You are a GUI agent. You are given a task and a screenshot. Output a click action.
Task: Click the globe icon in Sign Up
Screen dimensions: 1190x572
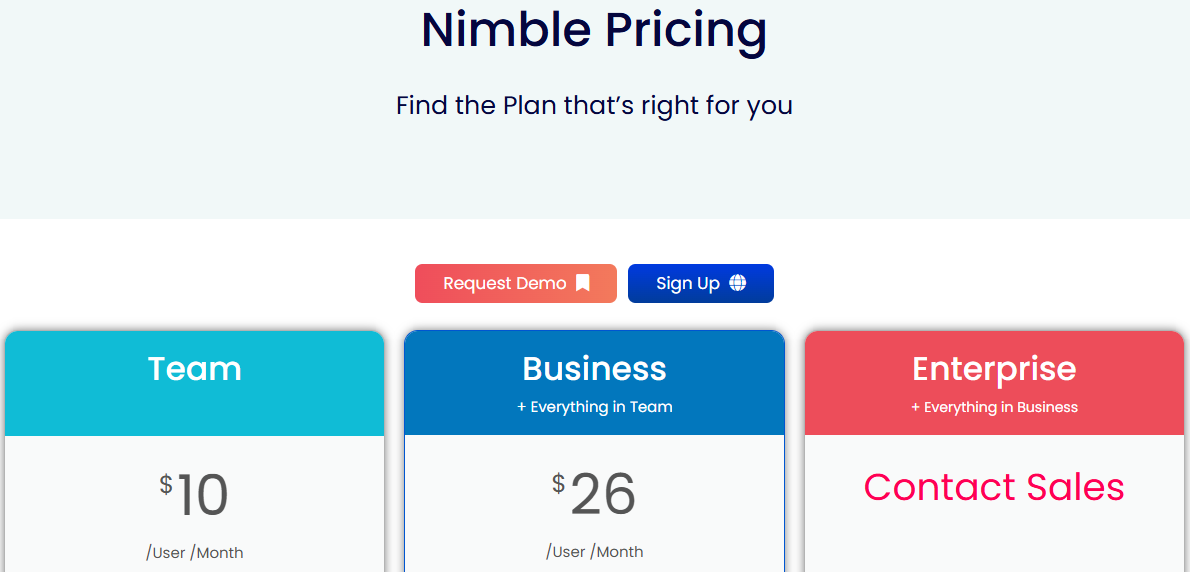coord(737,283)
